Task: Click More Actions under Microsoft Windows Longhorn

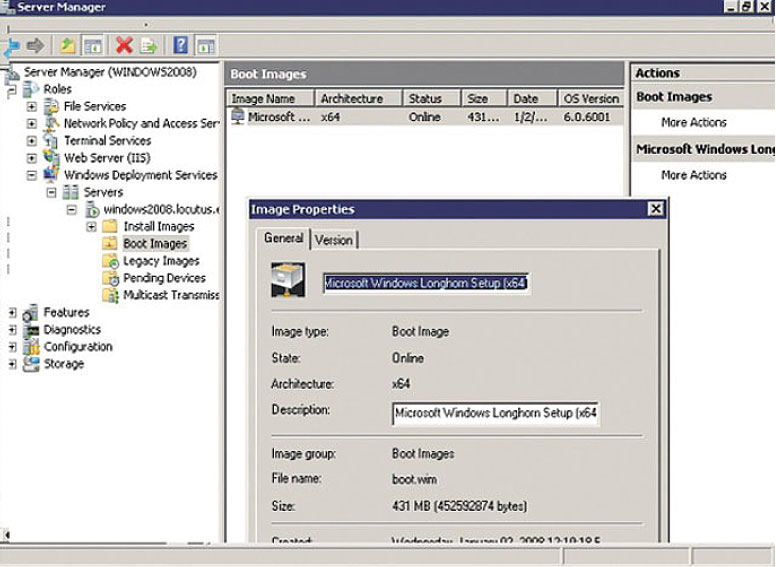Action: click(693, 175)
